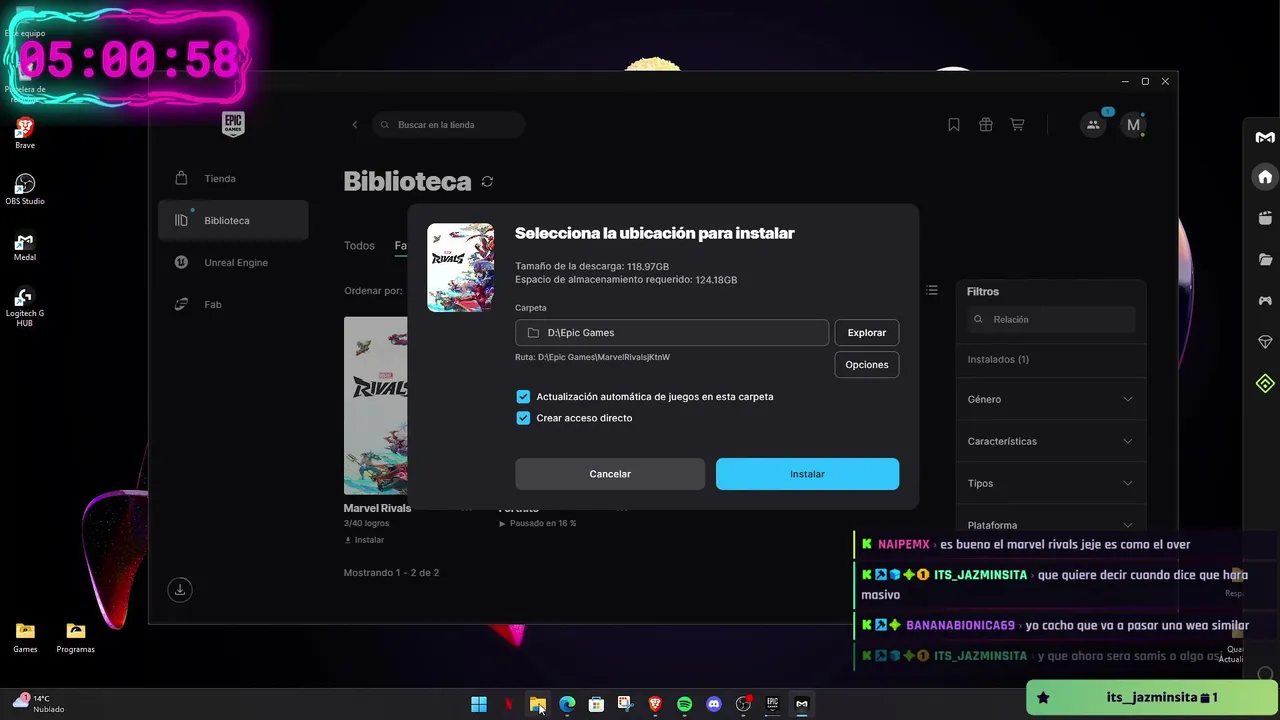
Task: Open Microsoft Store from the taskbar
Action: click(596, 704)
